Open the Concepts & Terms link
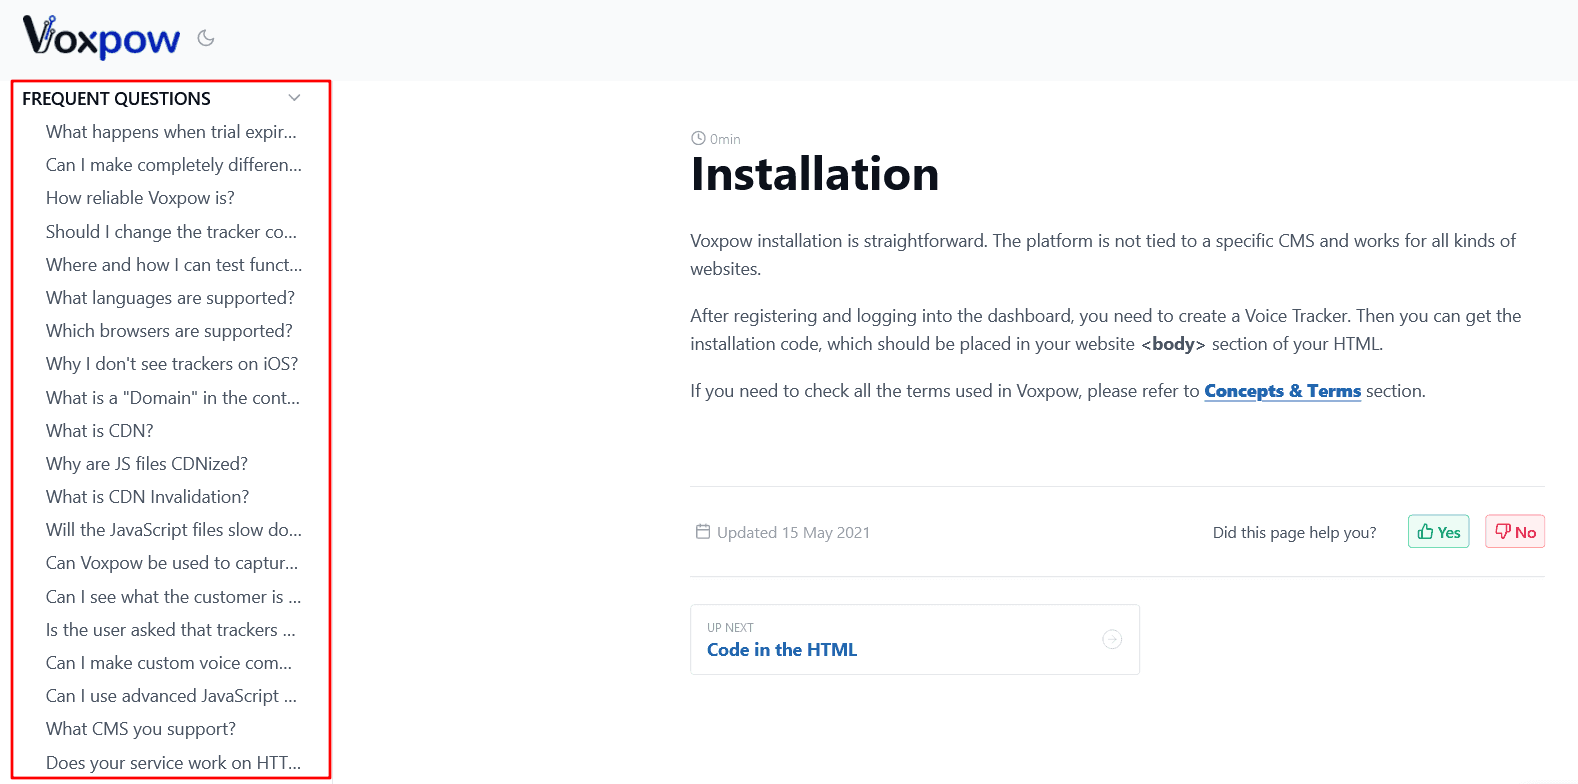1578x784 pixels. [x=1282, y=391]
